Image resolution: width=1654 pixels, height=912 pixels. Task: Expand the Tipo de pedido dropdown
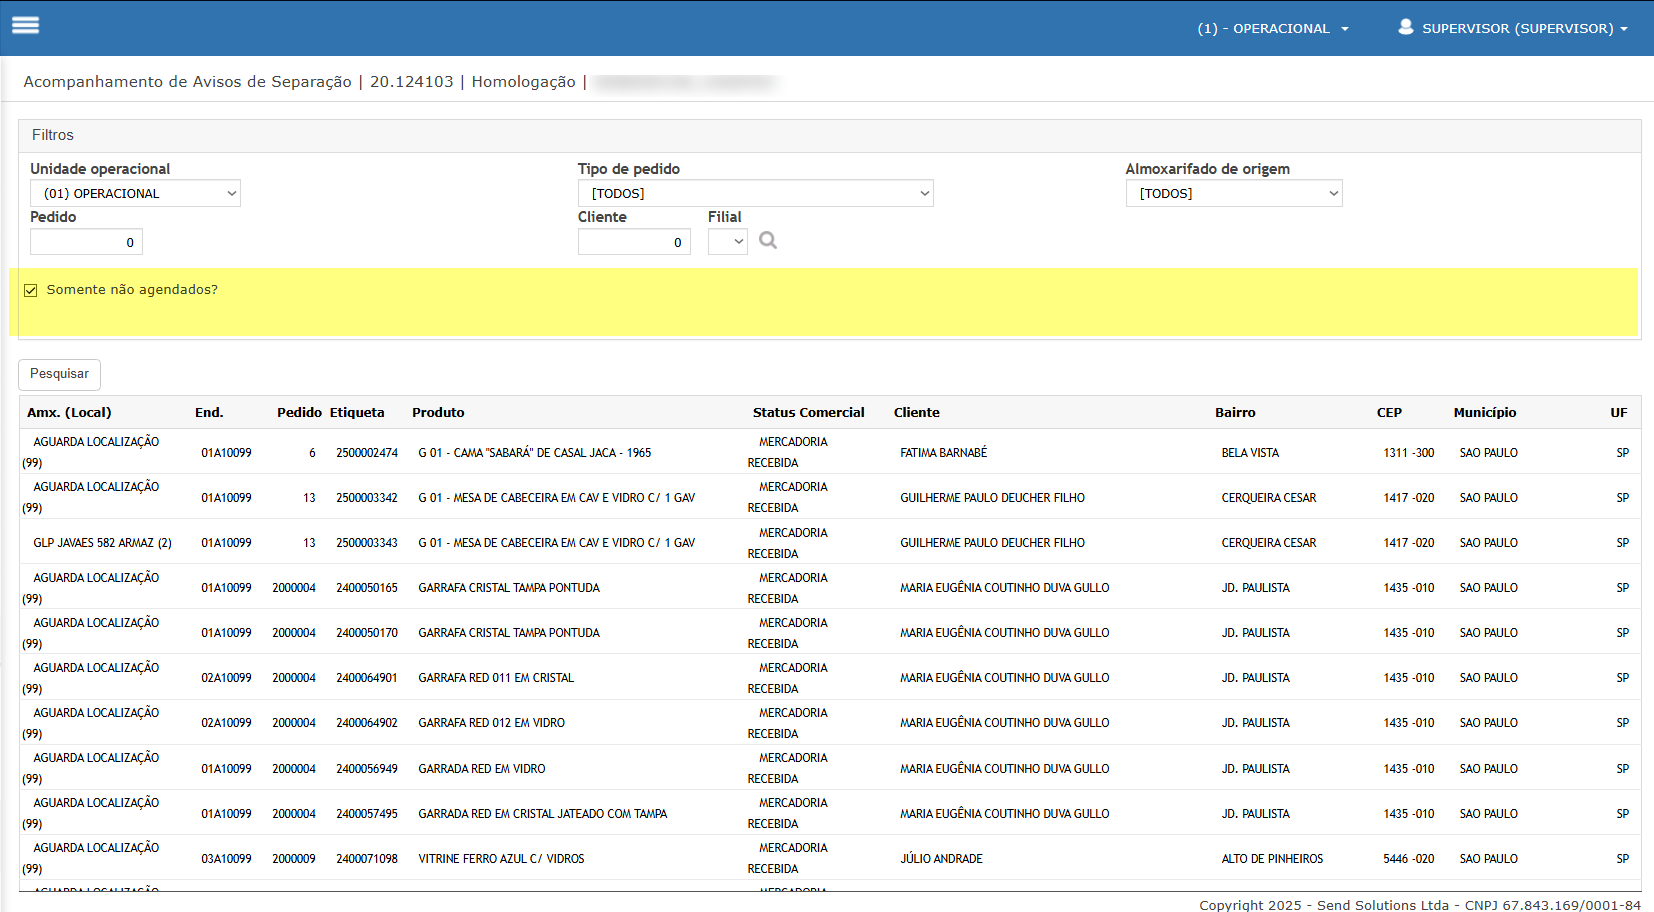click(755, 194)
